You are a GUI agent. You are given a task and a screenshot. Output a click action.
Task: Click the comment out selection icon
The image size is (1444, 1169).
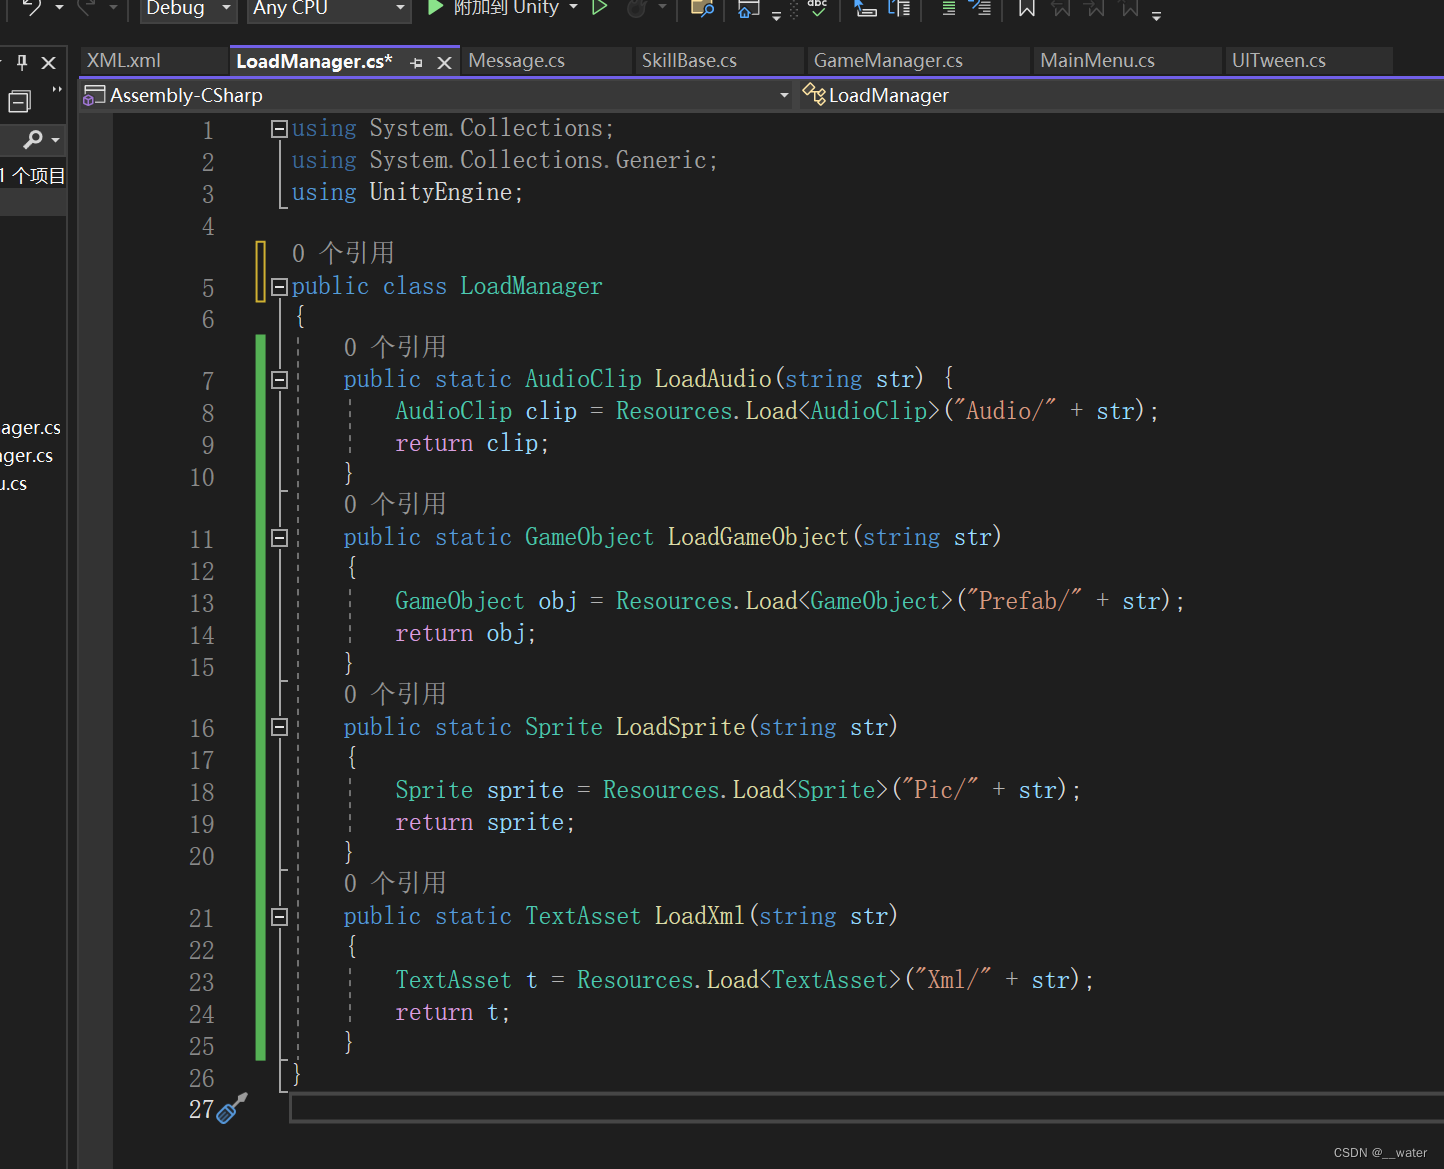point(948,10)
